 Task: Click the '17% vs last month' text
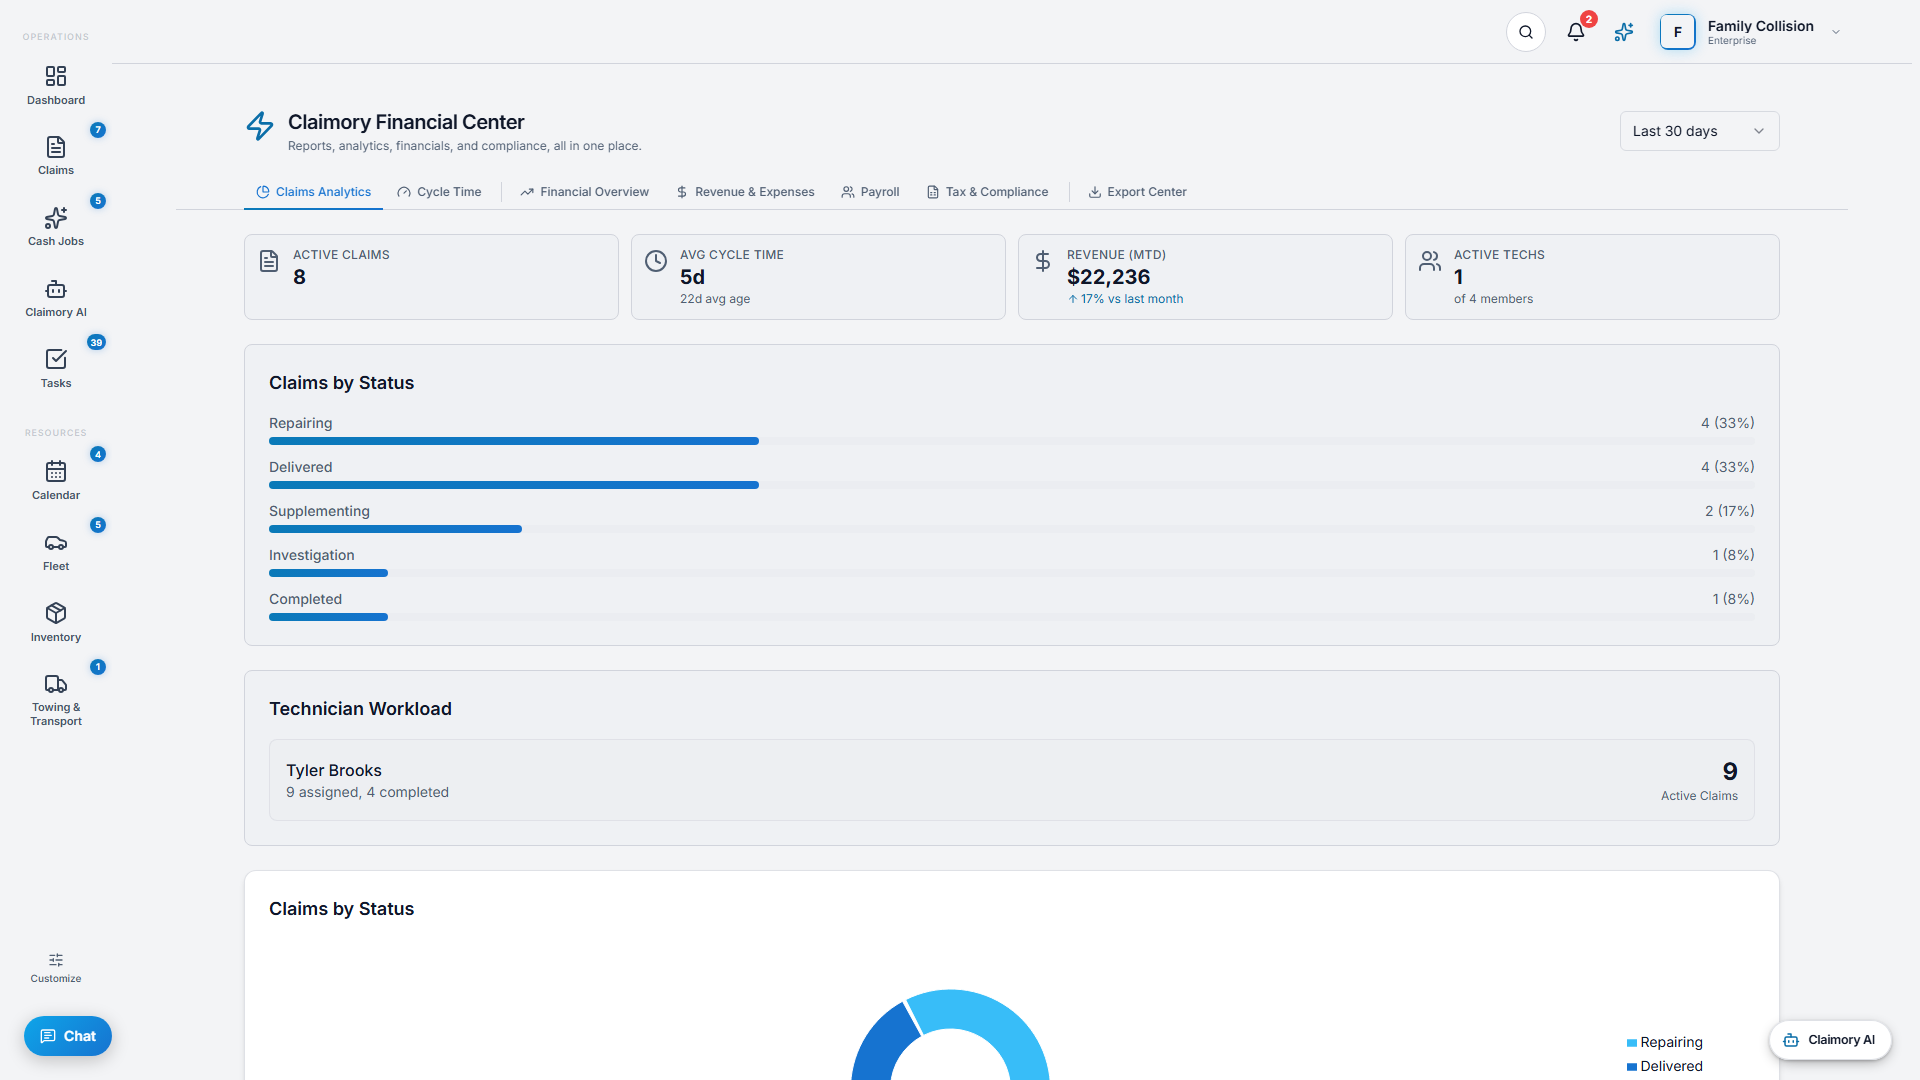click(1132, 299)
